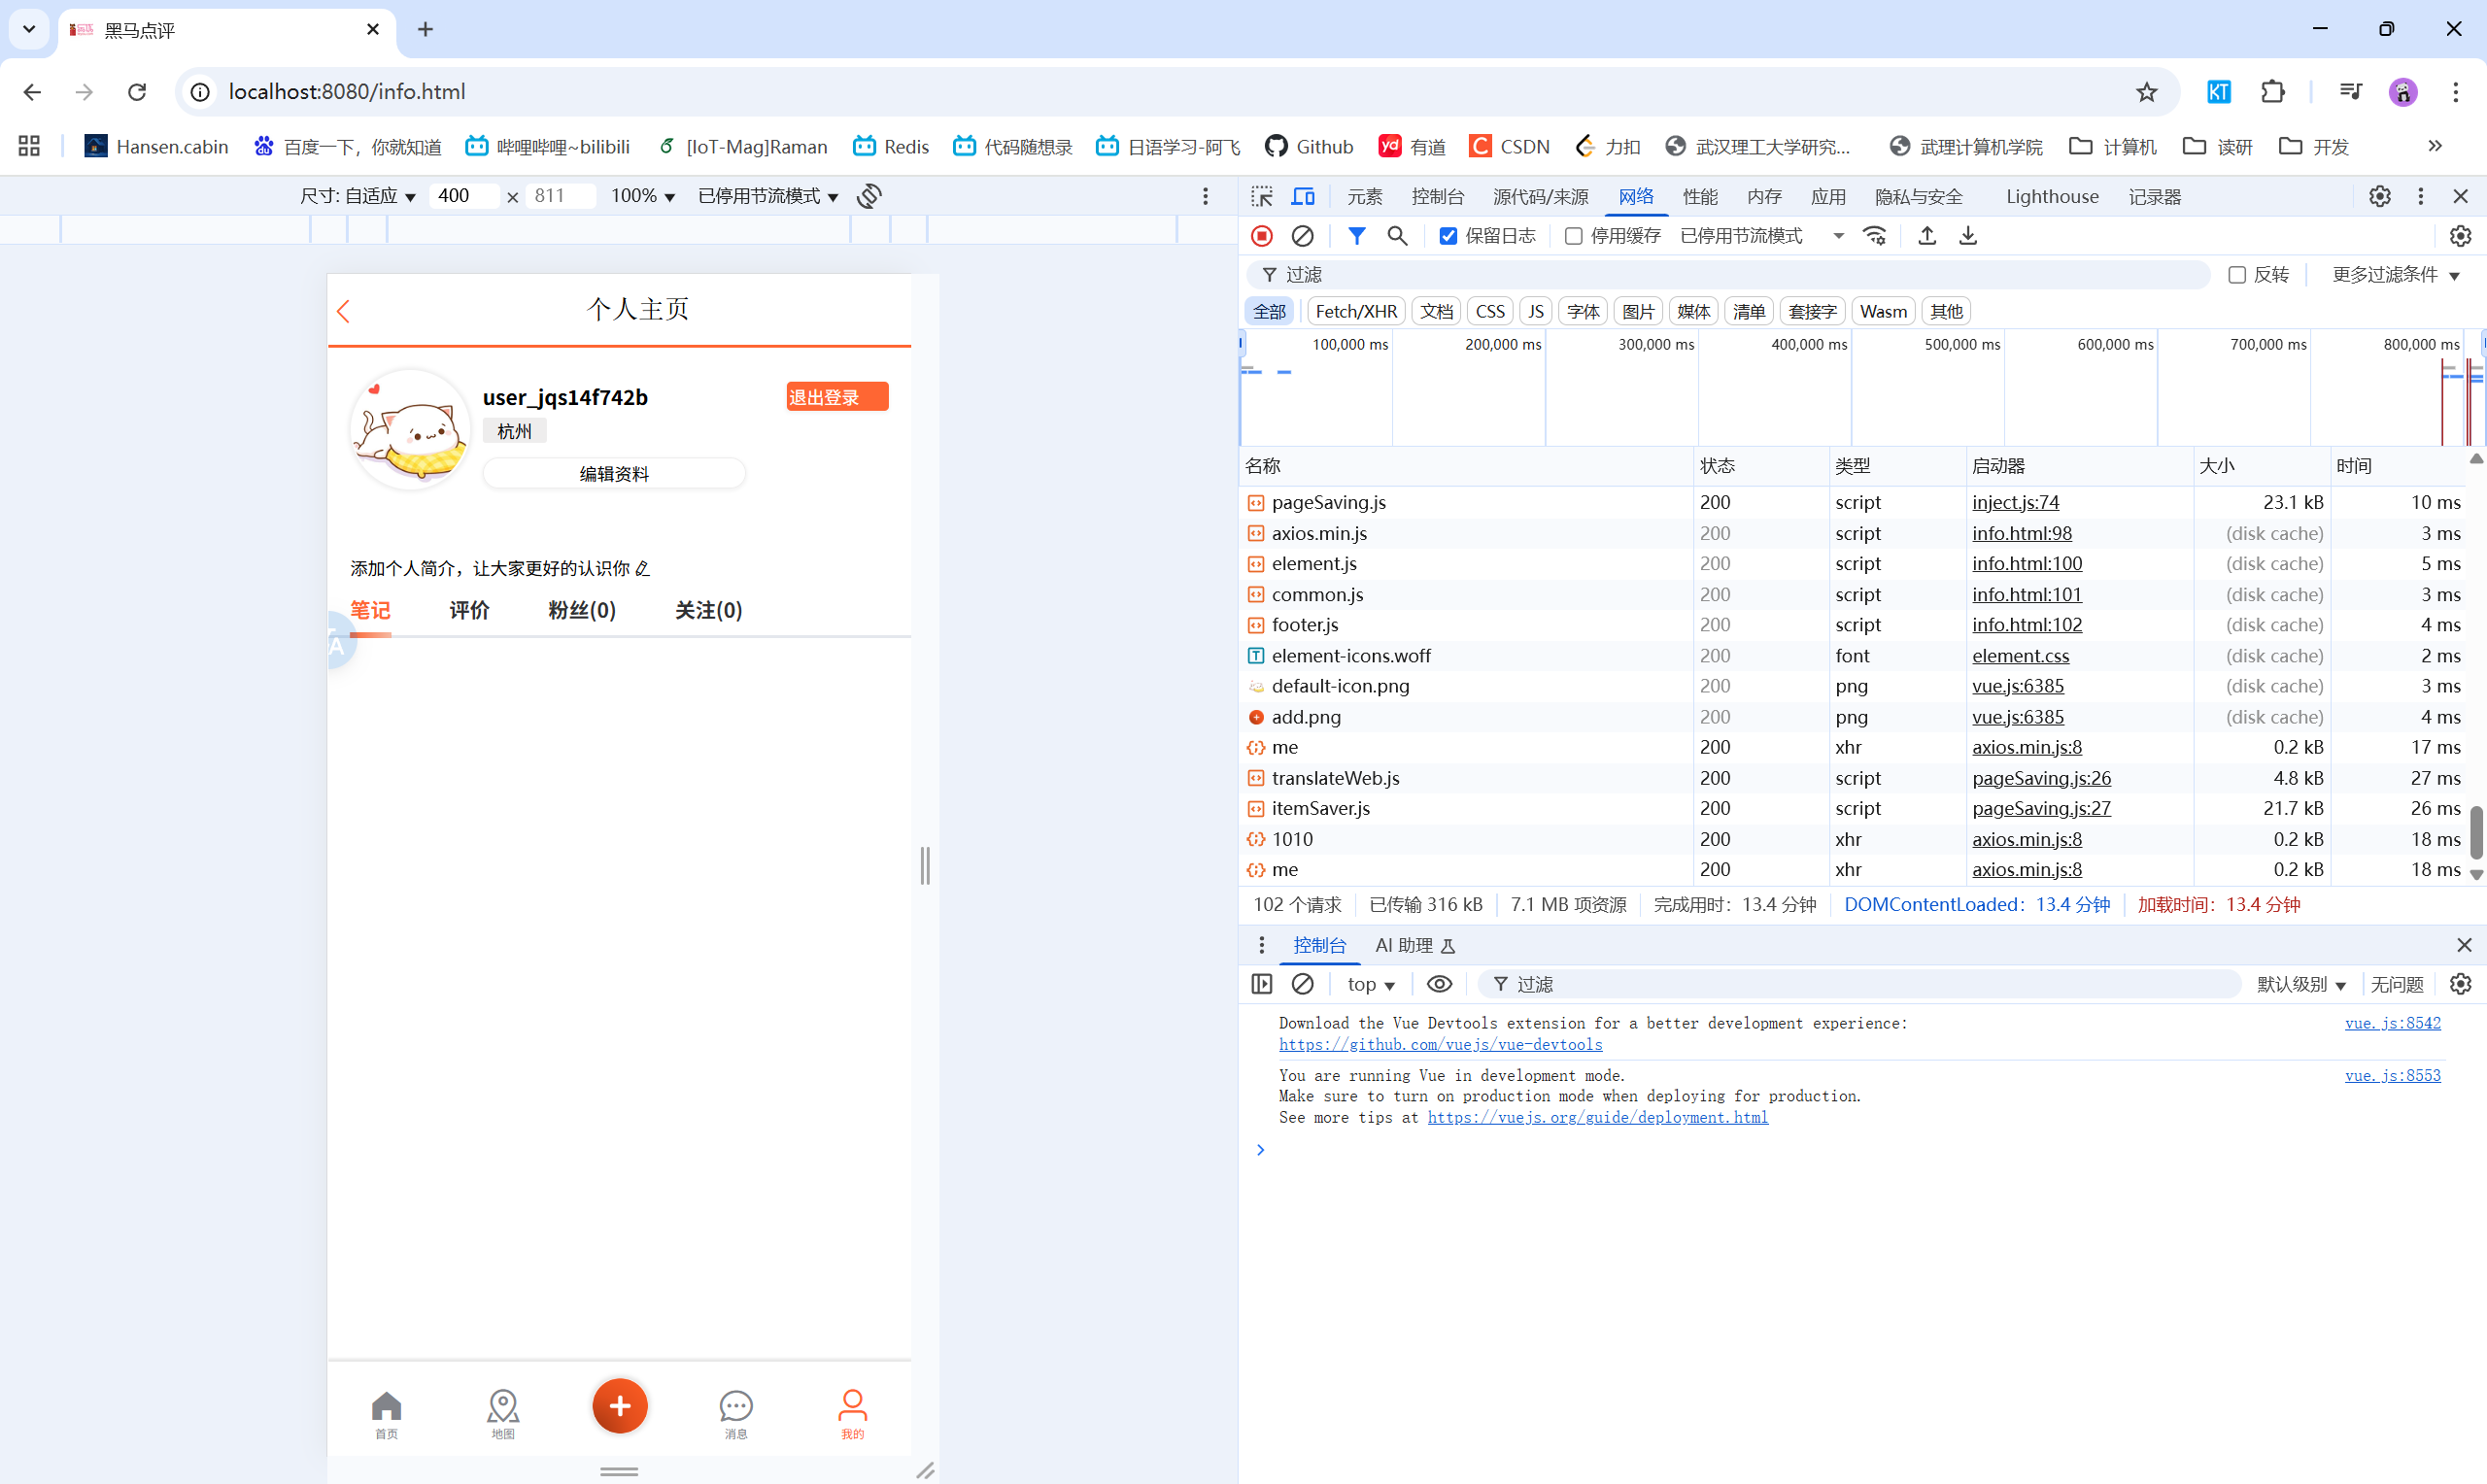Open the network search magnifier icon
The image size is (2487, 1484).
[1397, 236]
